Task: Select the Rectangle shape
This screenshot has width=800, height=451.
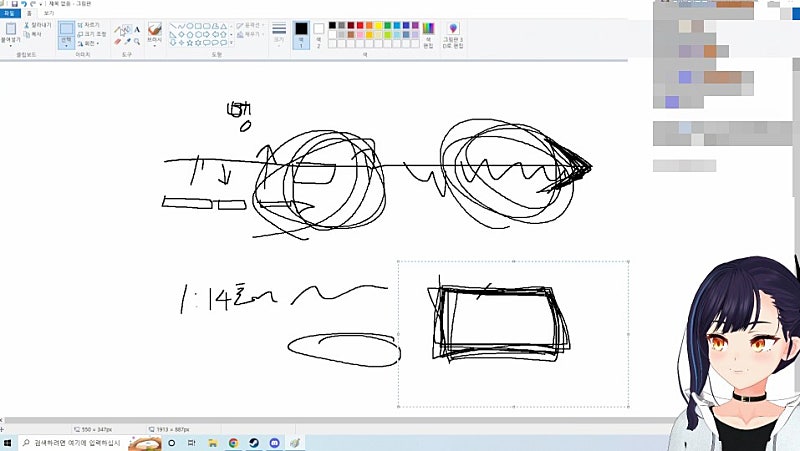Action: coord(198,26)
